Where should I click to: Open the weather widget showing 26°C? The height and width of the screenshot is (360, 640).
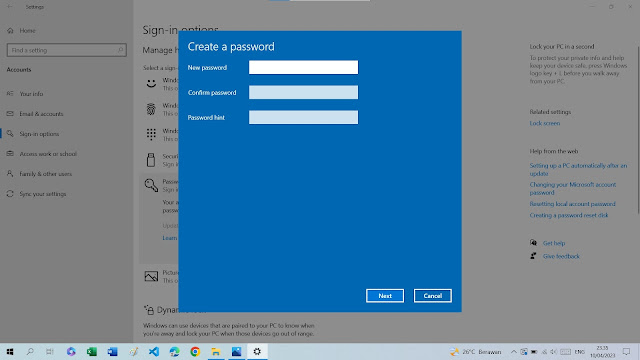476,351
